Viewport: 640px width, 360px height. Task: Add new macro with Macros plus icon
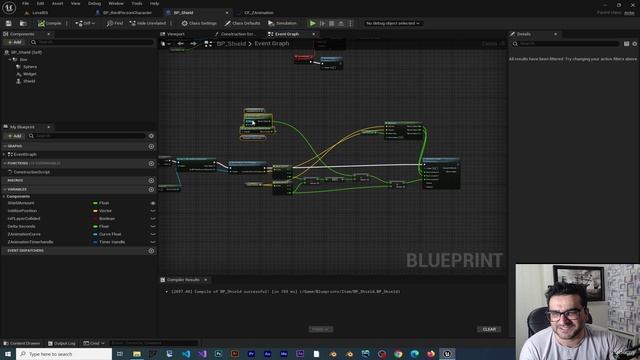(x=151, y=180)
